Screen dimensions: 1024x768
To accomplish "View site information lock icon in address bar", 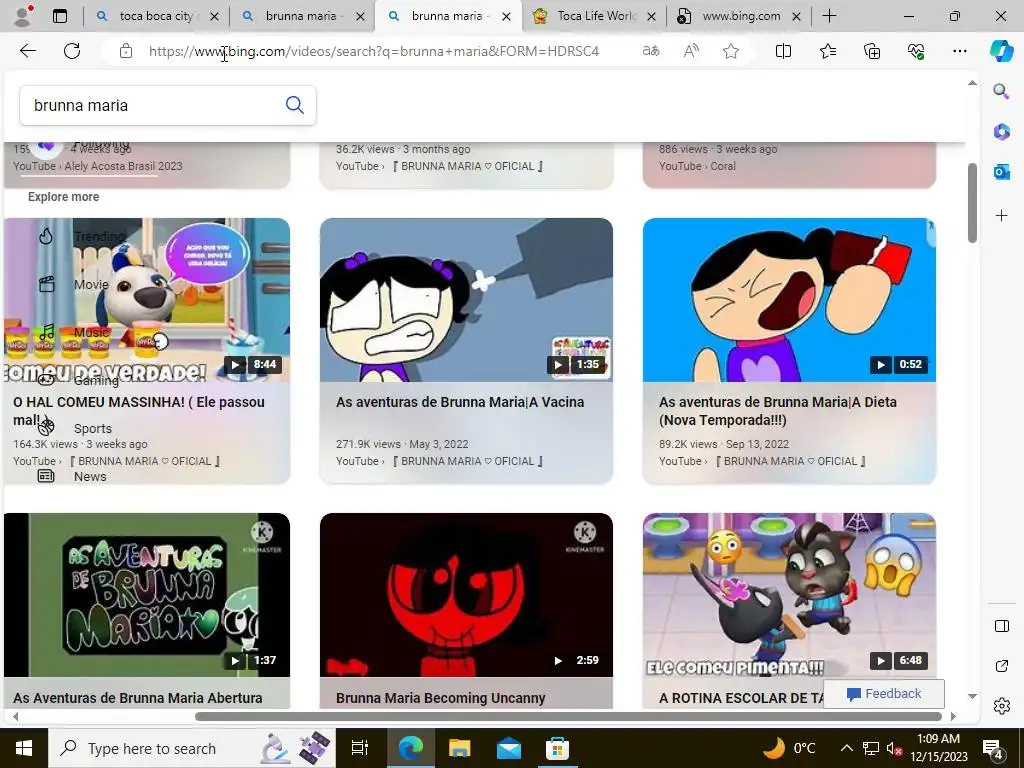I will (x=126, y=51).
